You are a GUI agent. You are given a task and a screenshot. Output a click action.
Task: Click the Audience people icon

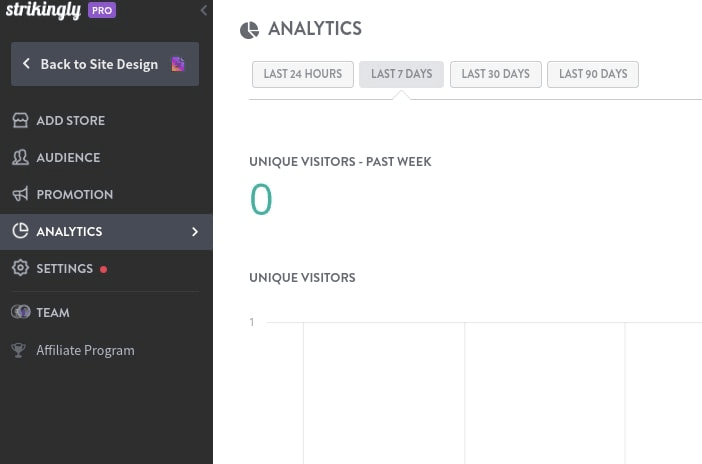[x=20, y=158]
